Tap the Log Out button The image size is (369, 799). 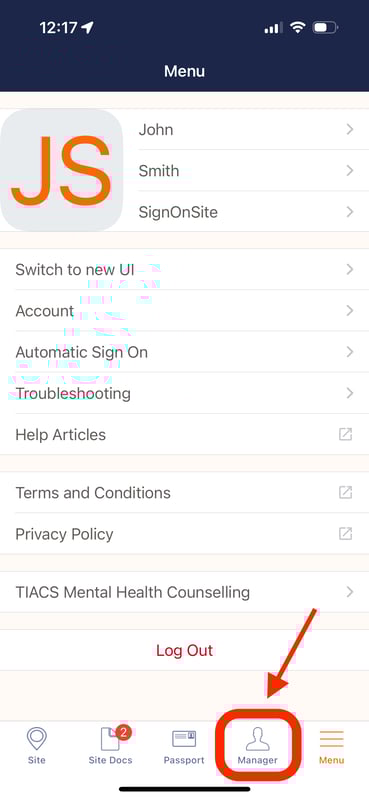(184, 650)
